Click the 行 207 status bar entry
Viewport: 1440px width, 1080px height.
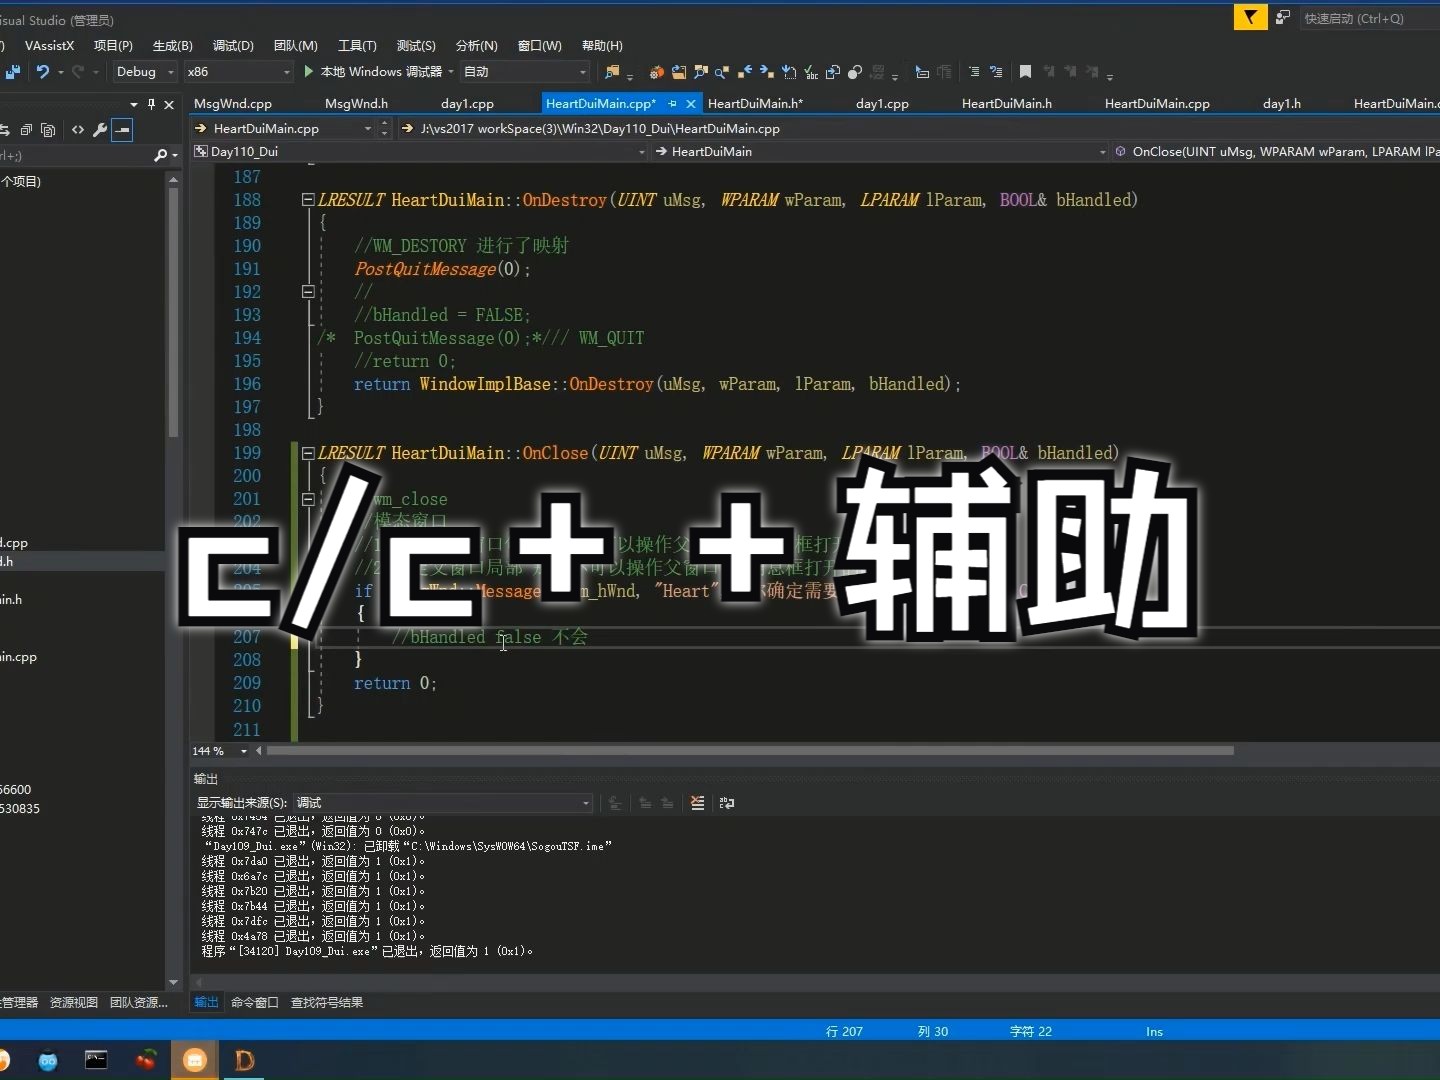[x=844, y=1032]
